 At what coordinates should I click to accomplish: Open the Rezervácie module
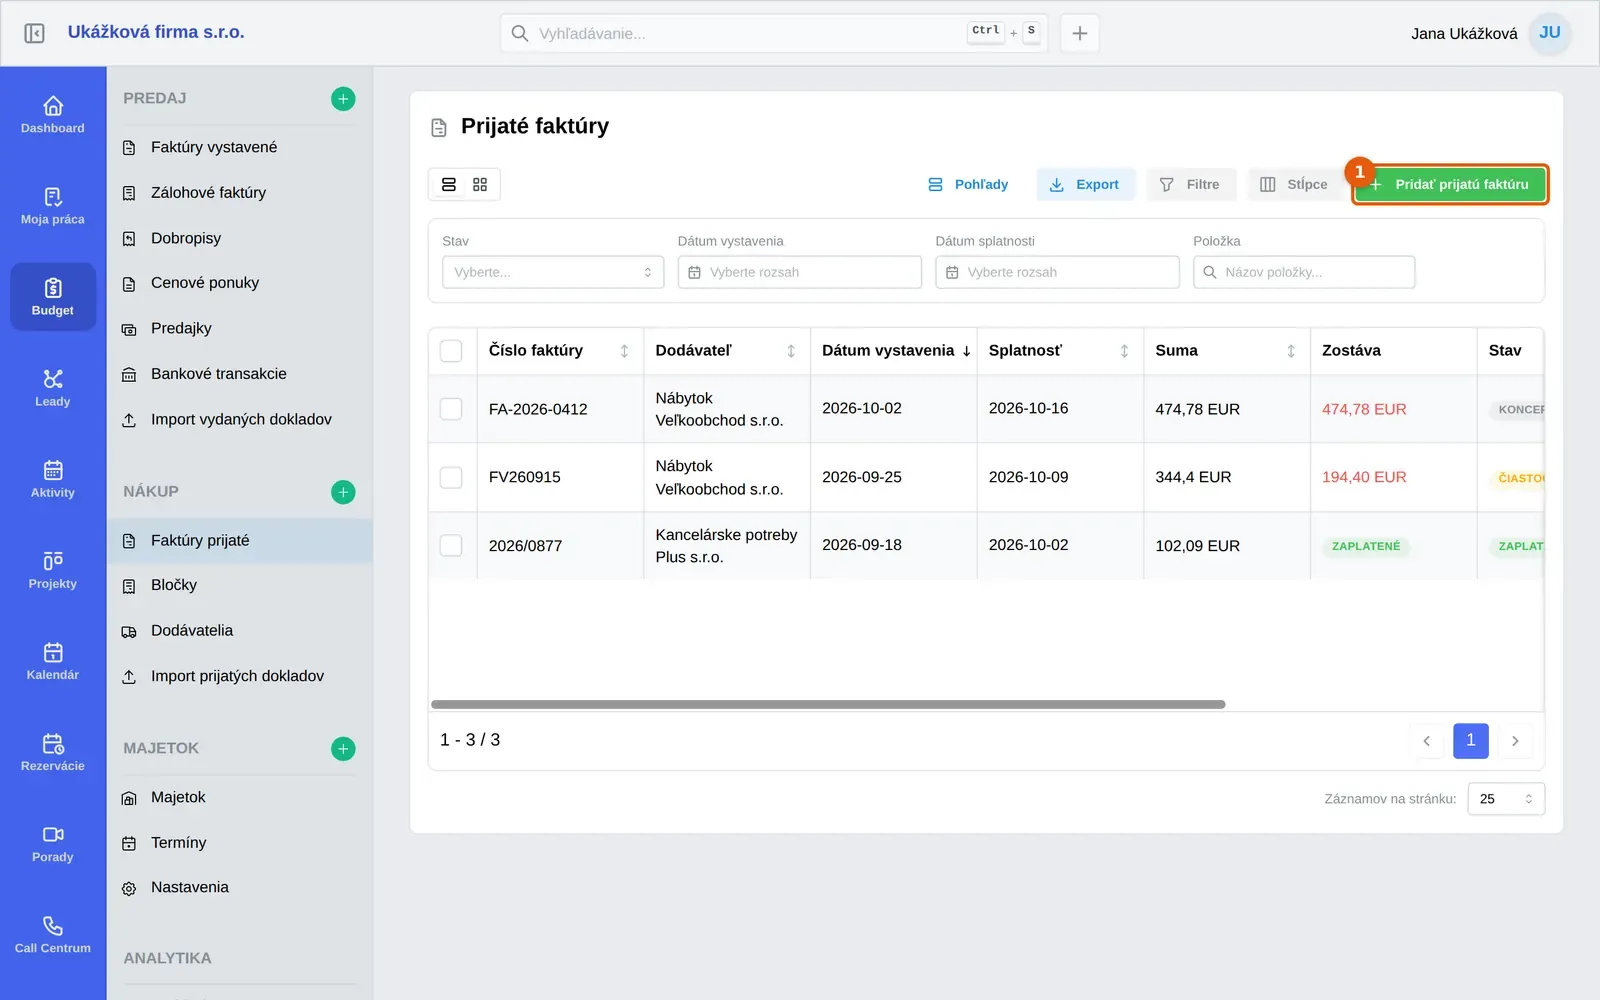[x=53, y=752]
